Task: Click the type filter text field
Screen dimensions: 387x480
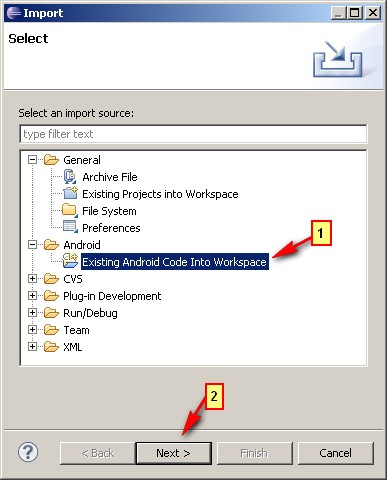Action: [193, 134]
